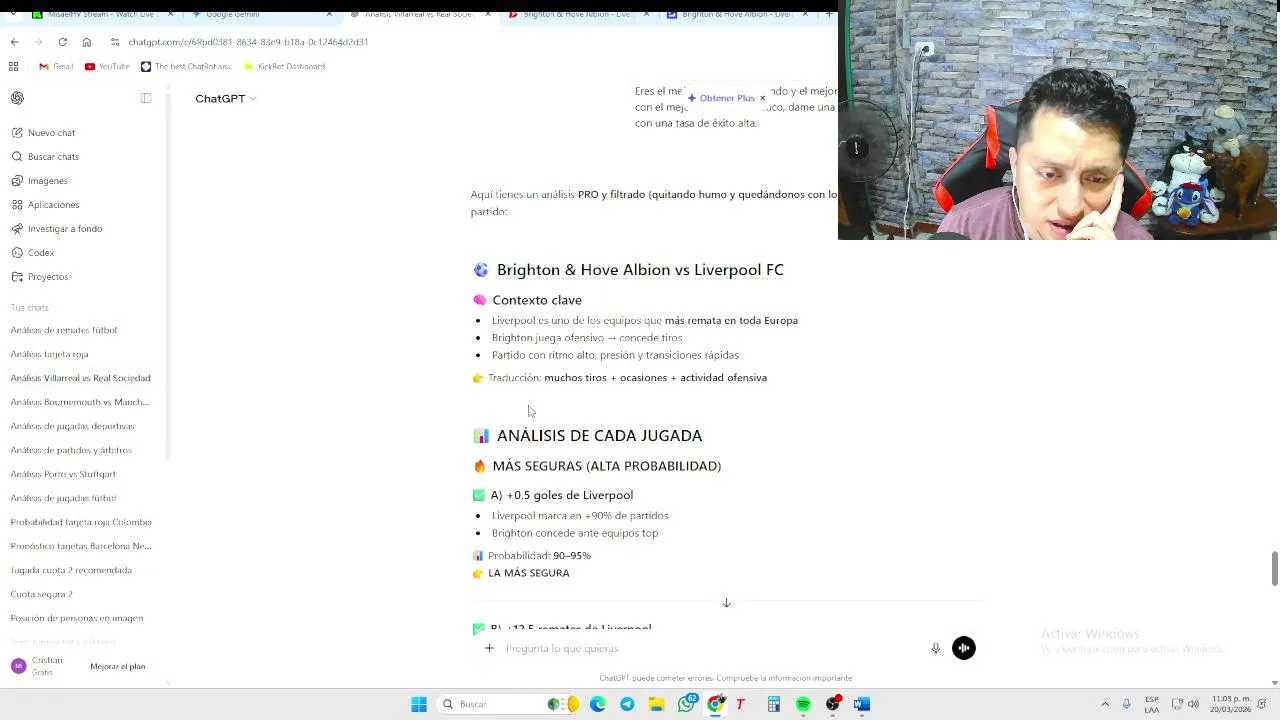Click Mejorar el plan button

click(118, 666)
